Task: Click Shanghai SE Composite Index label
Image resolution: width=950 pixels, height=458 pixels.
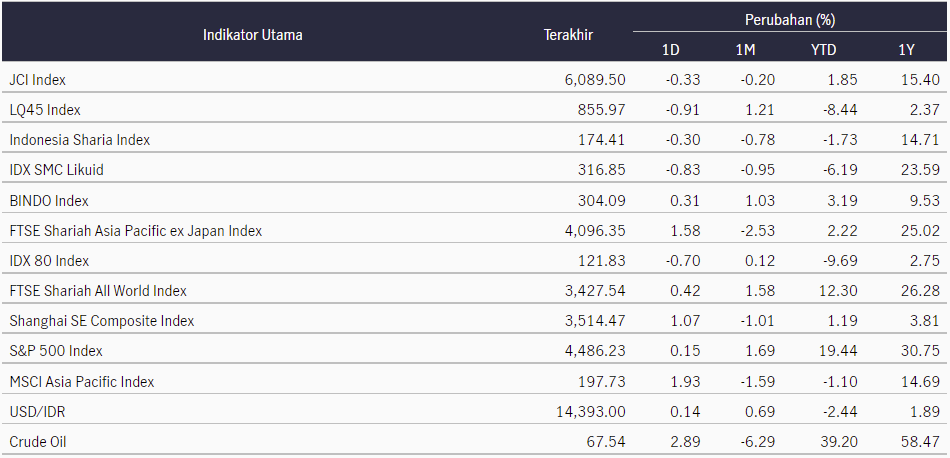Action: [102, 321]
